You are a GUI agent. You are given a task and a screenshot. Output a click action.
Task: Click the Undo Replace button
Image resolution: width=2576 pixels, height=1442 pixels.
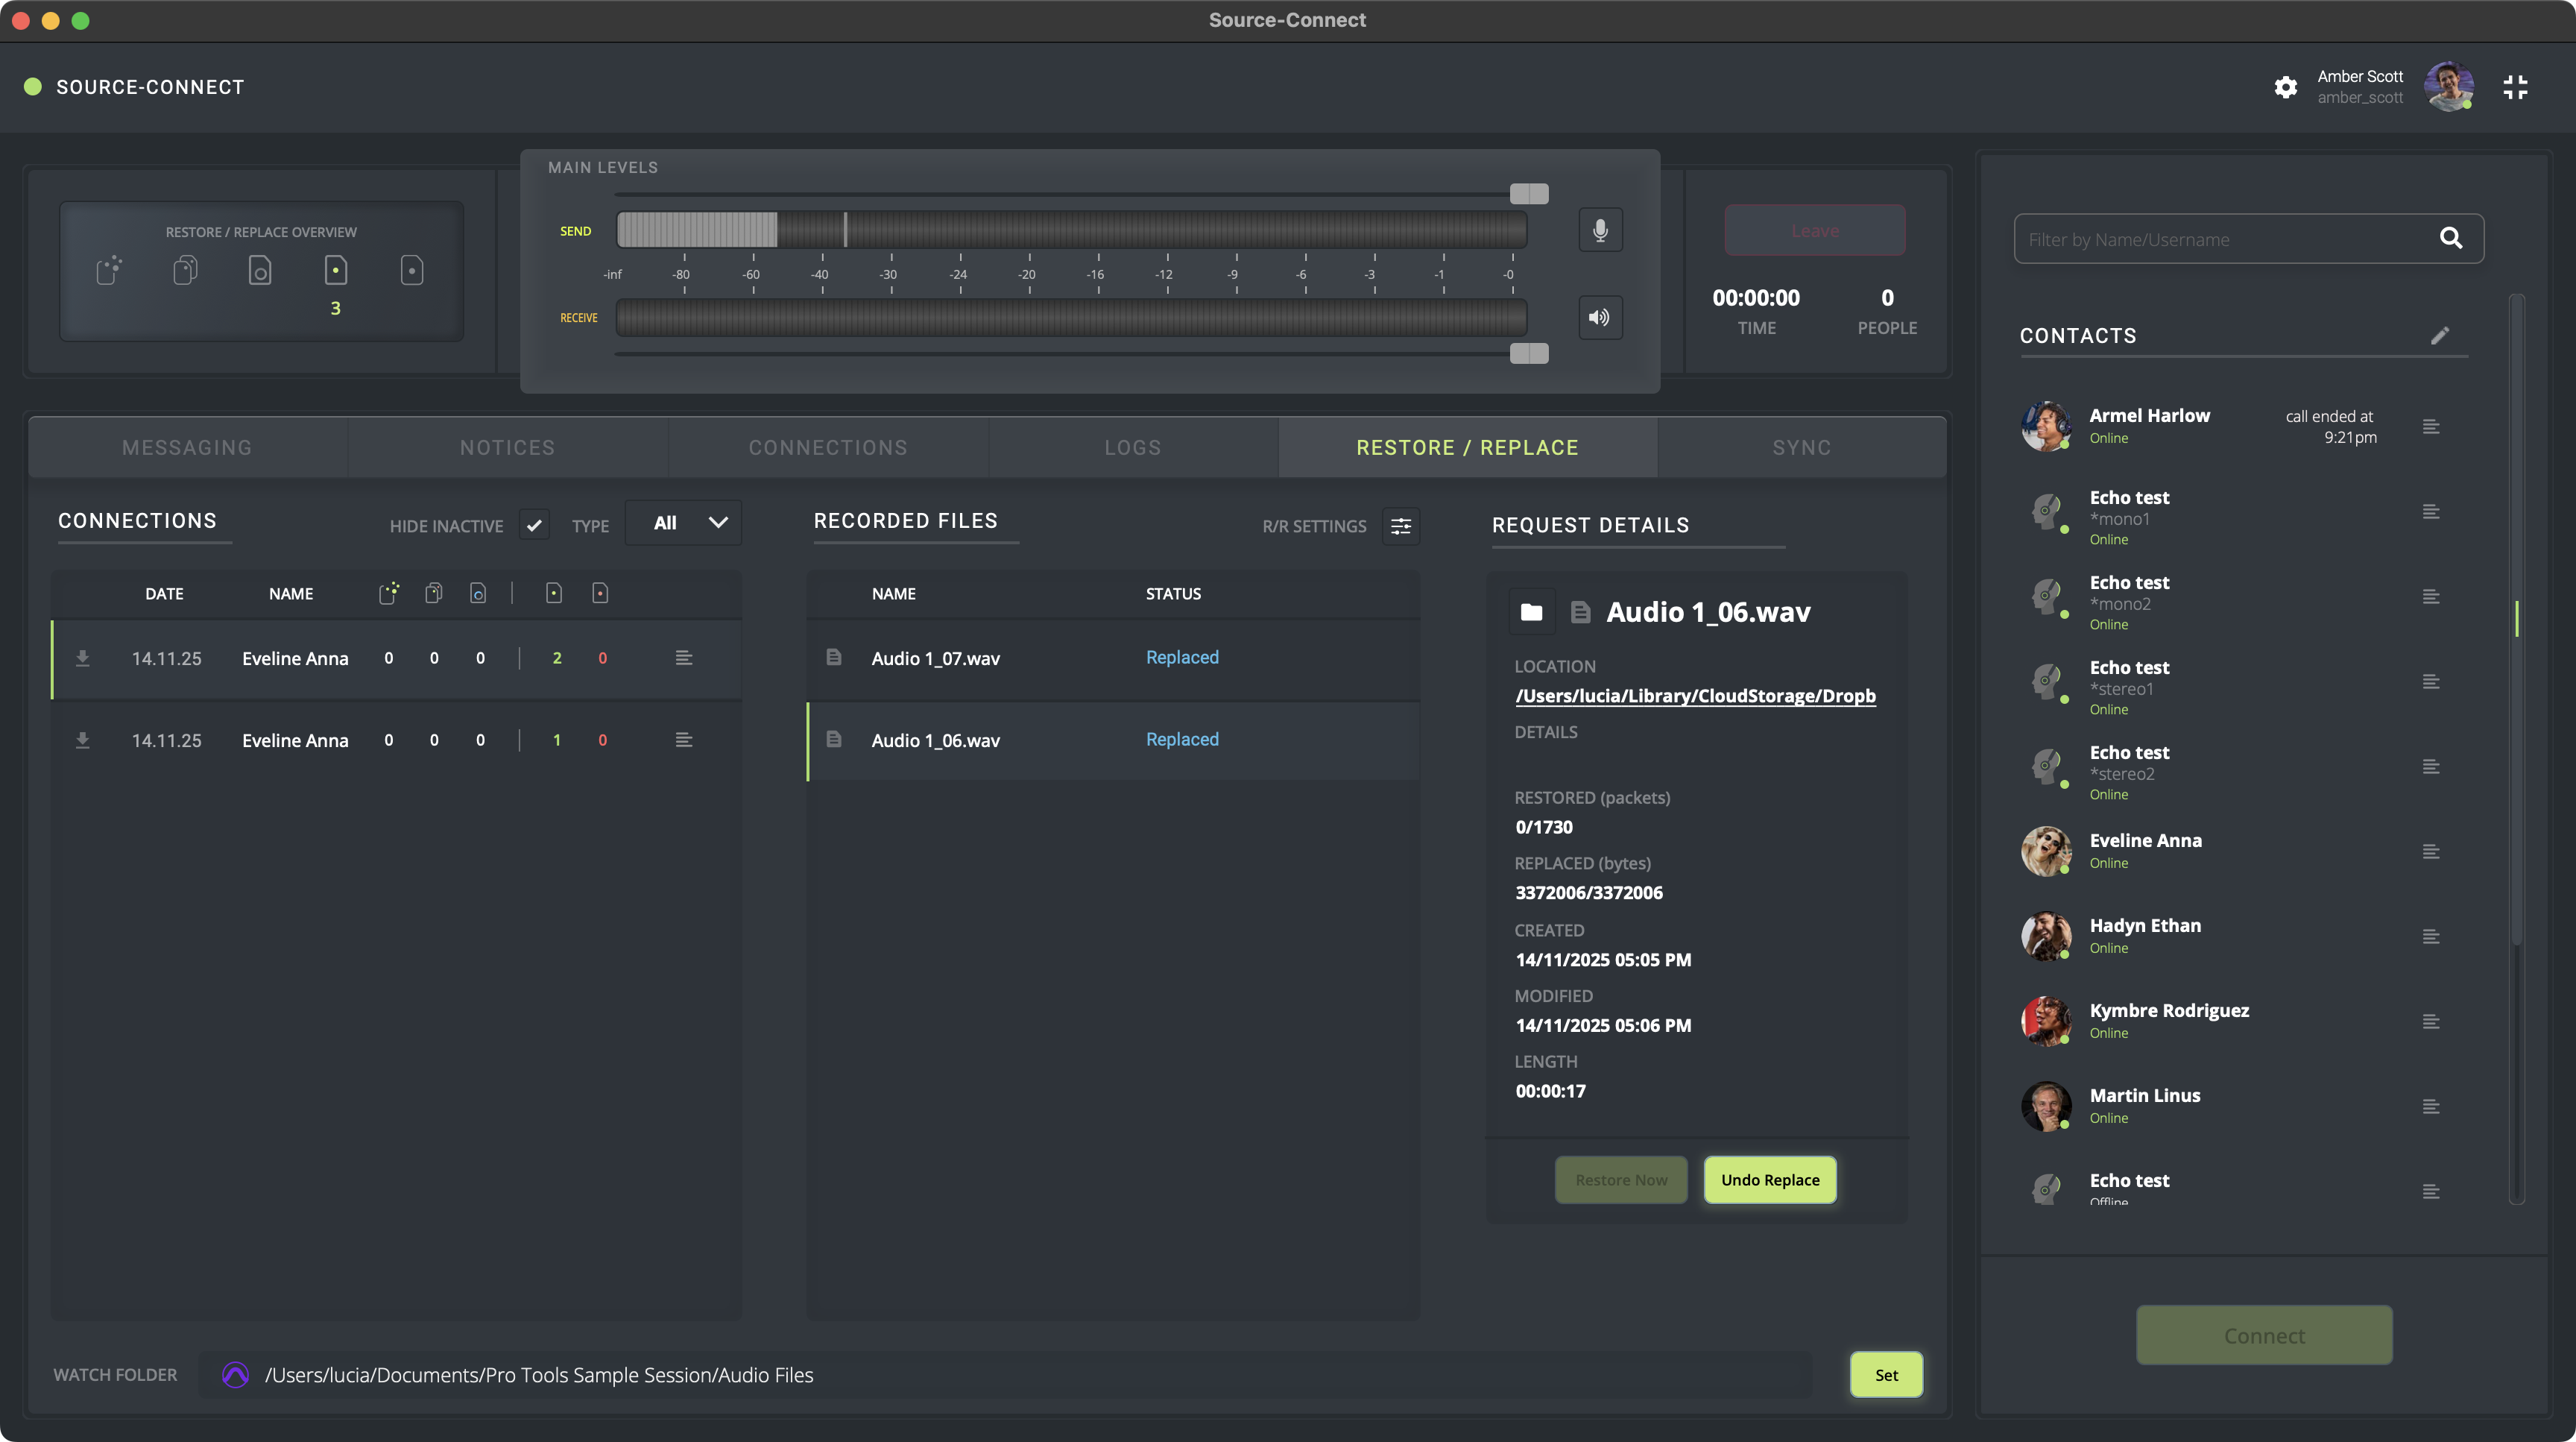tap(1770, 1180)
